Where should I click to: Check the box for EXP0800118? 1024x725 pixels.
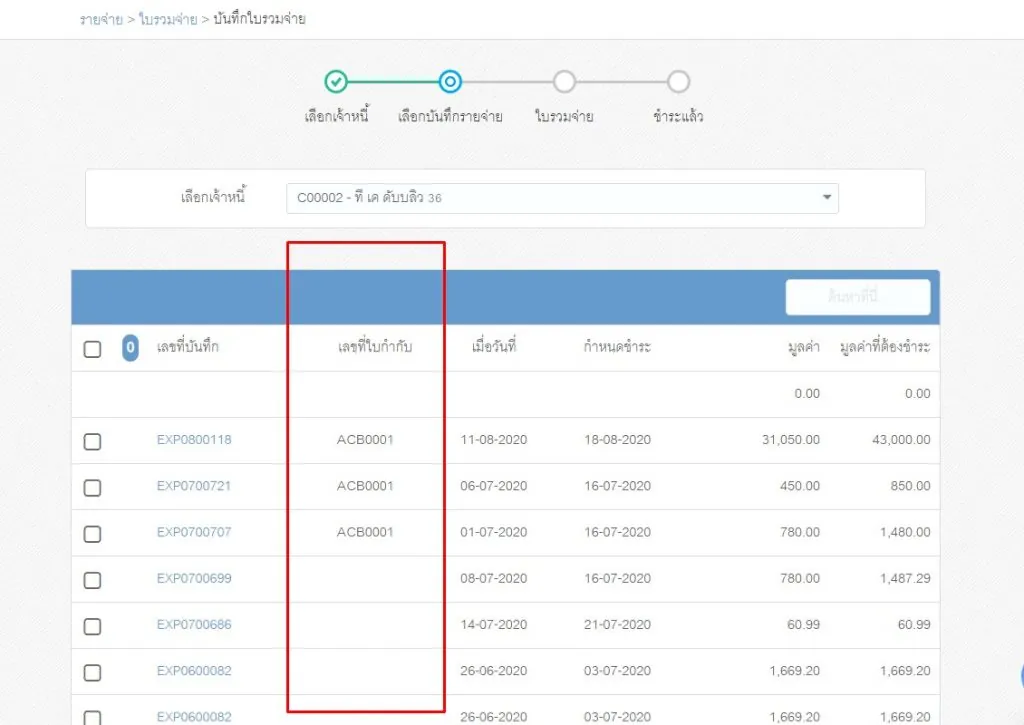coord(92,441)
